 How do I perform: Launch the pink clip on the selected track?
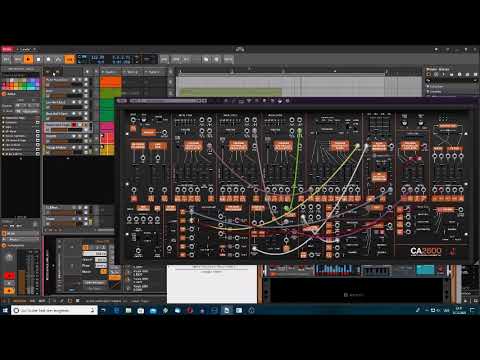point(107,127)
